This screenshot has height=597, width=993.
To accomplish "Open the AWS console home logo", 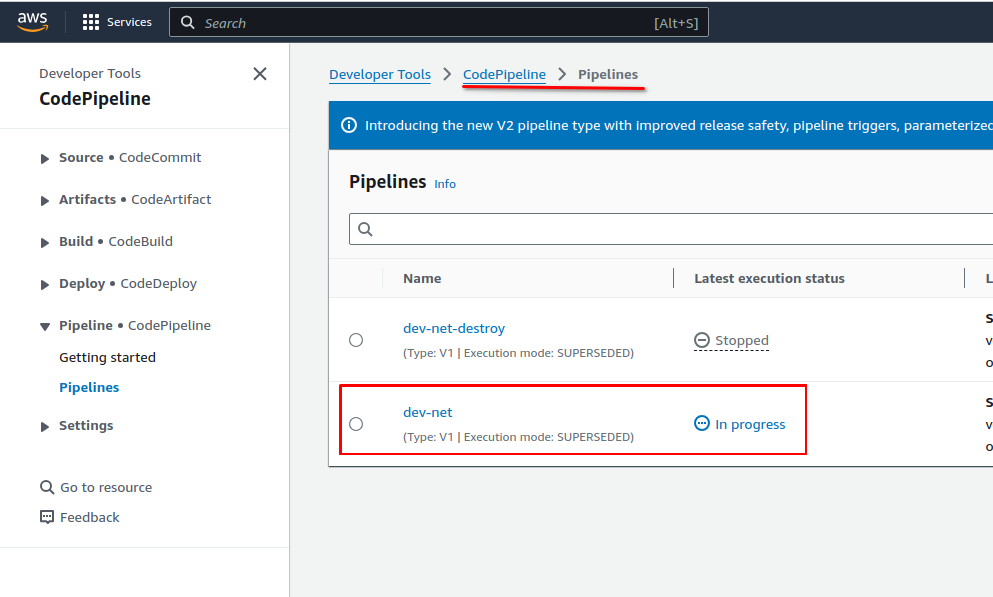I will click(x=32, y=22).
